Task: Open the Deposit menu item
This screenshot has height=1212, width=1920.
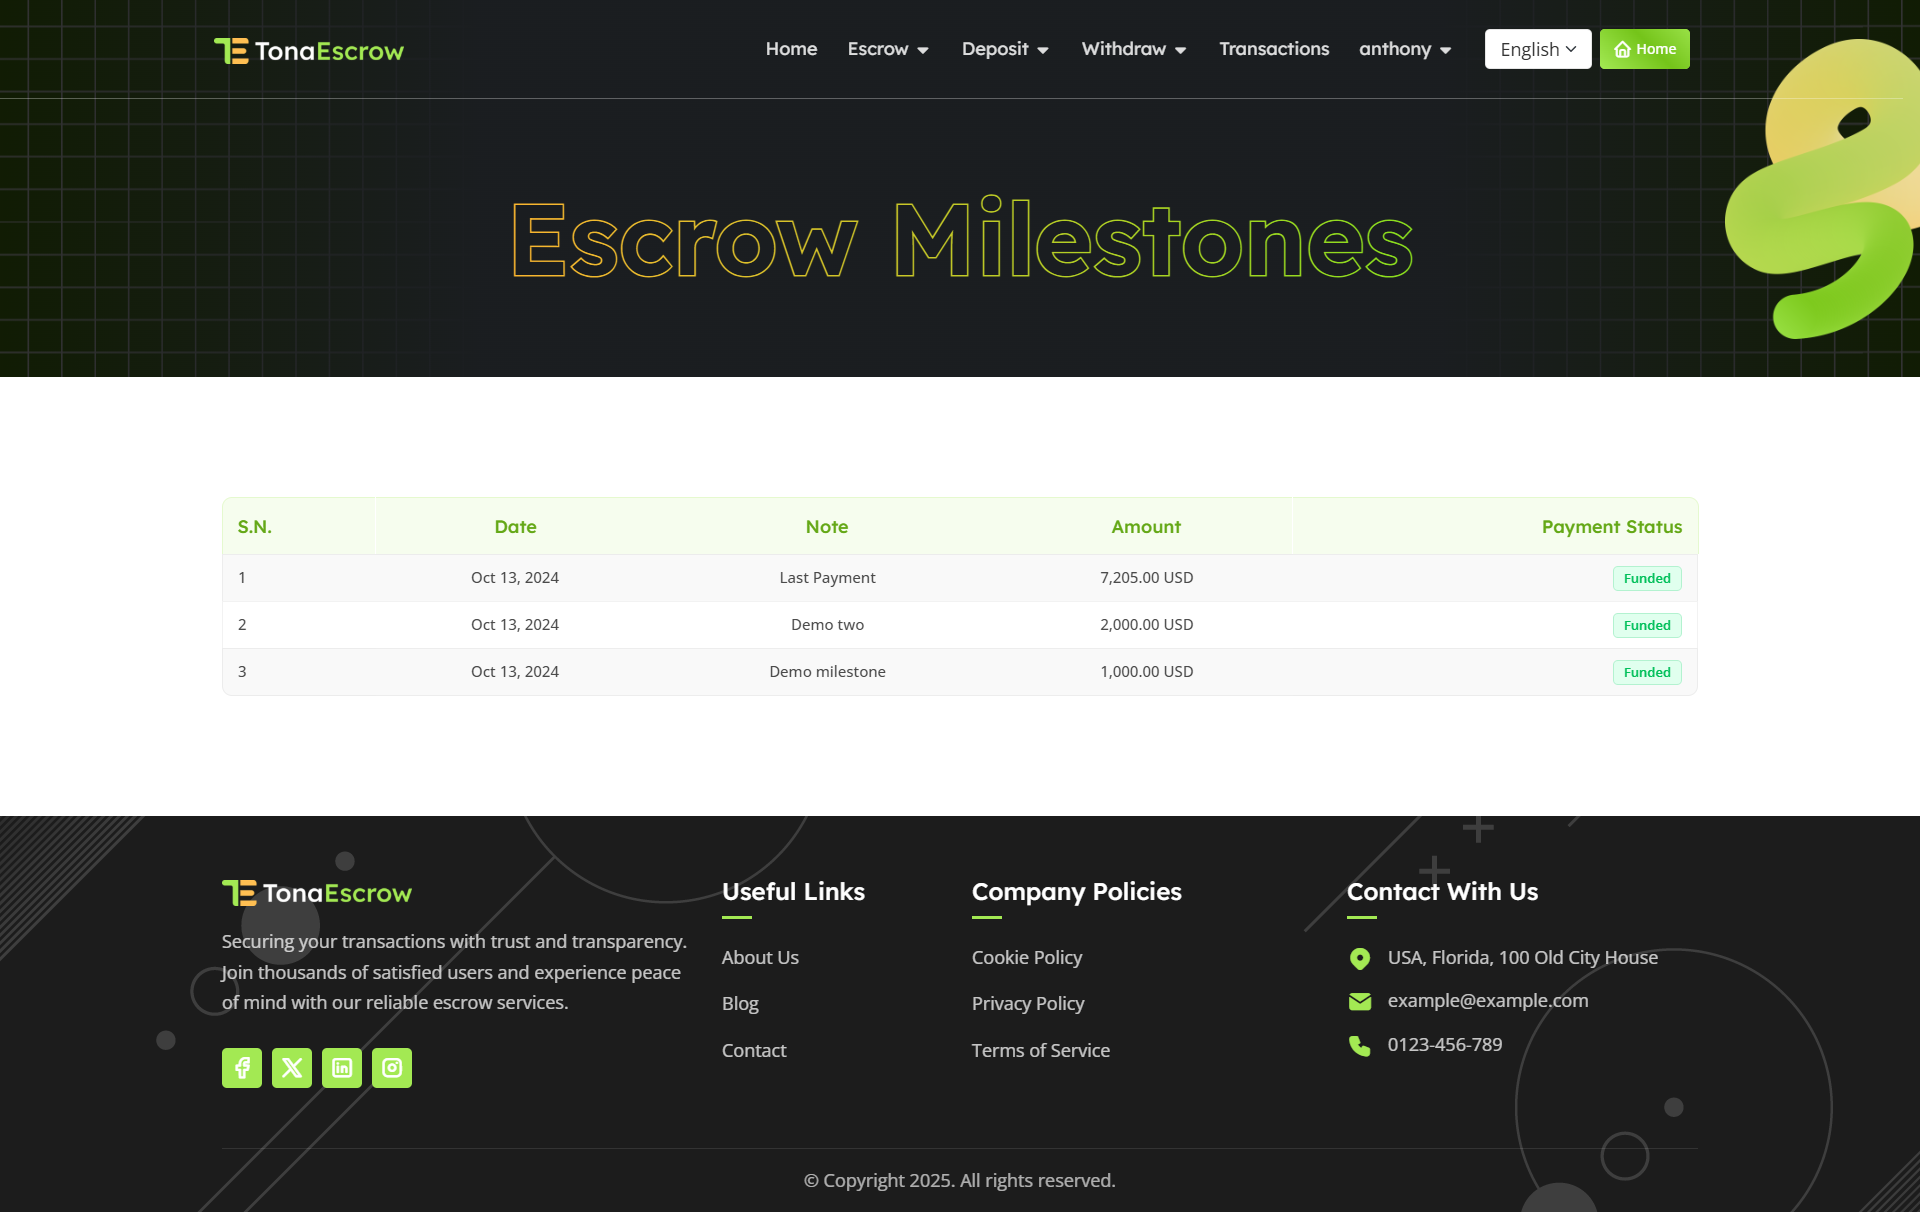Action: [x=1004, y=48]
